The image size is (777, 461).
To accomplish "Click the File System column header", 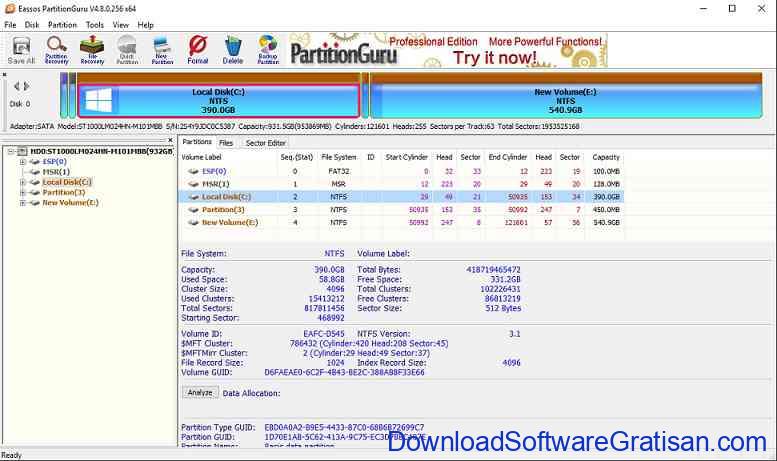I will 339,158.
